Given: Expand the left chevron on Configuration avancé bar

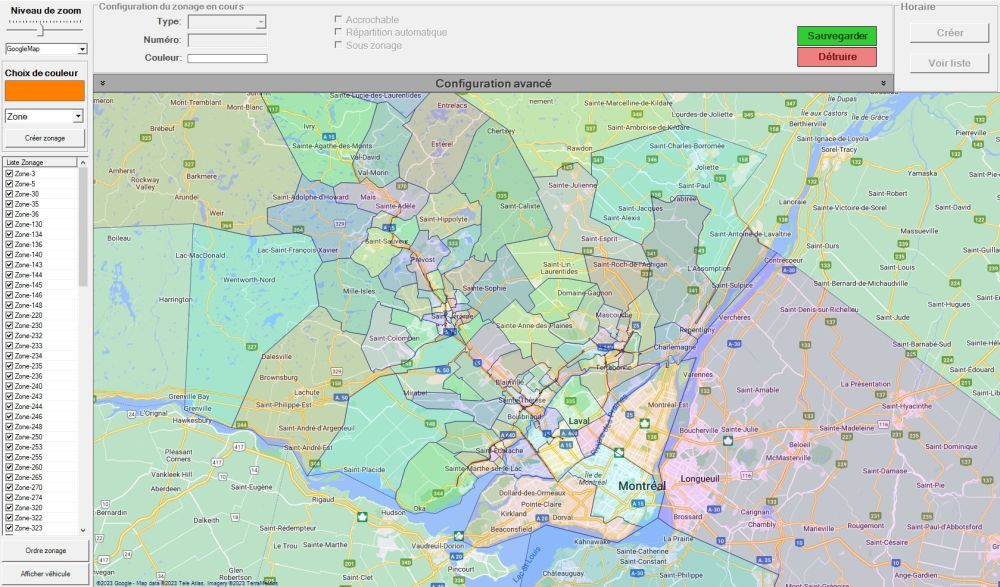Looking at the screenshot, I should [x=102, y=83].
